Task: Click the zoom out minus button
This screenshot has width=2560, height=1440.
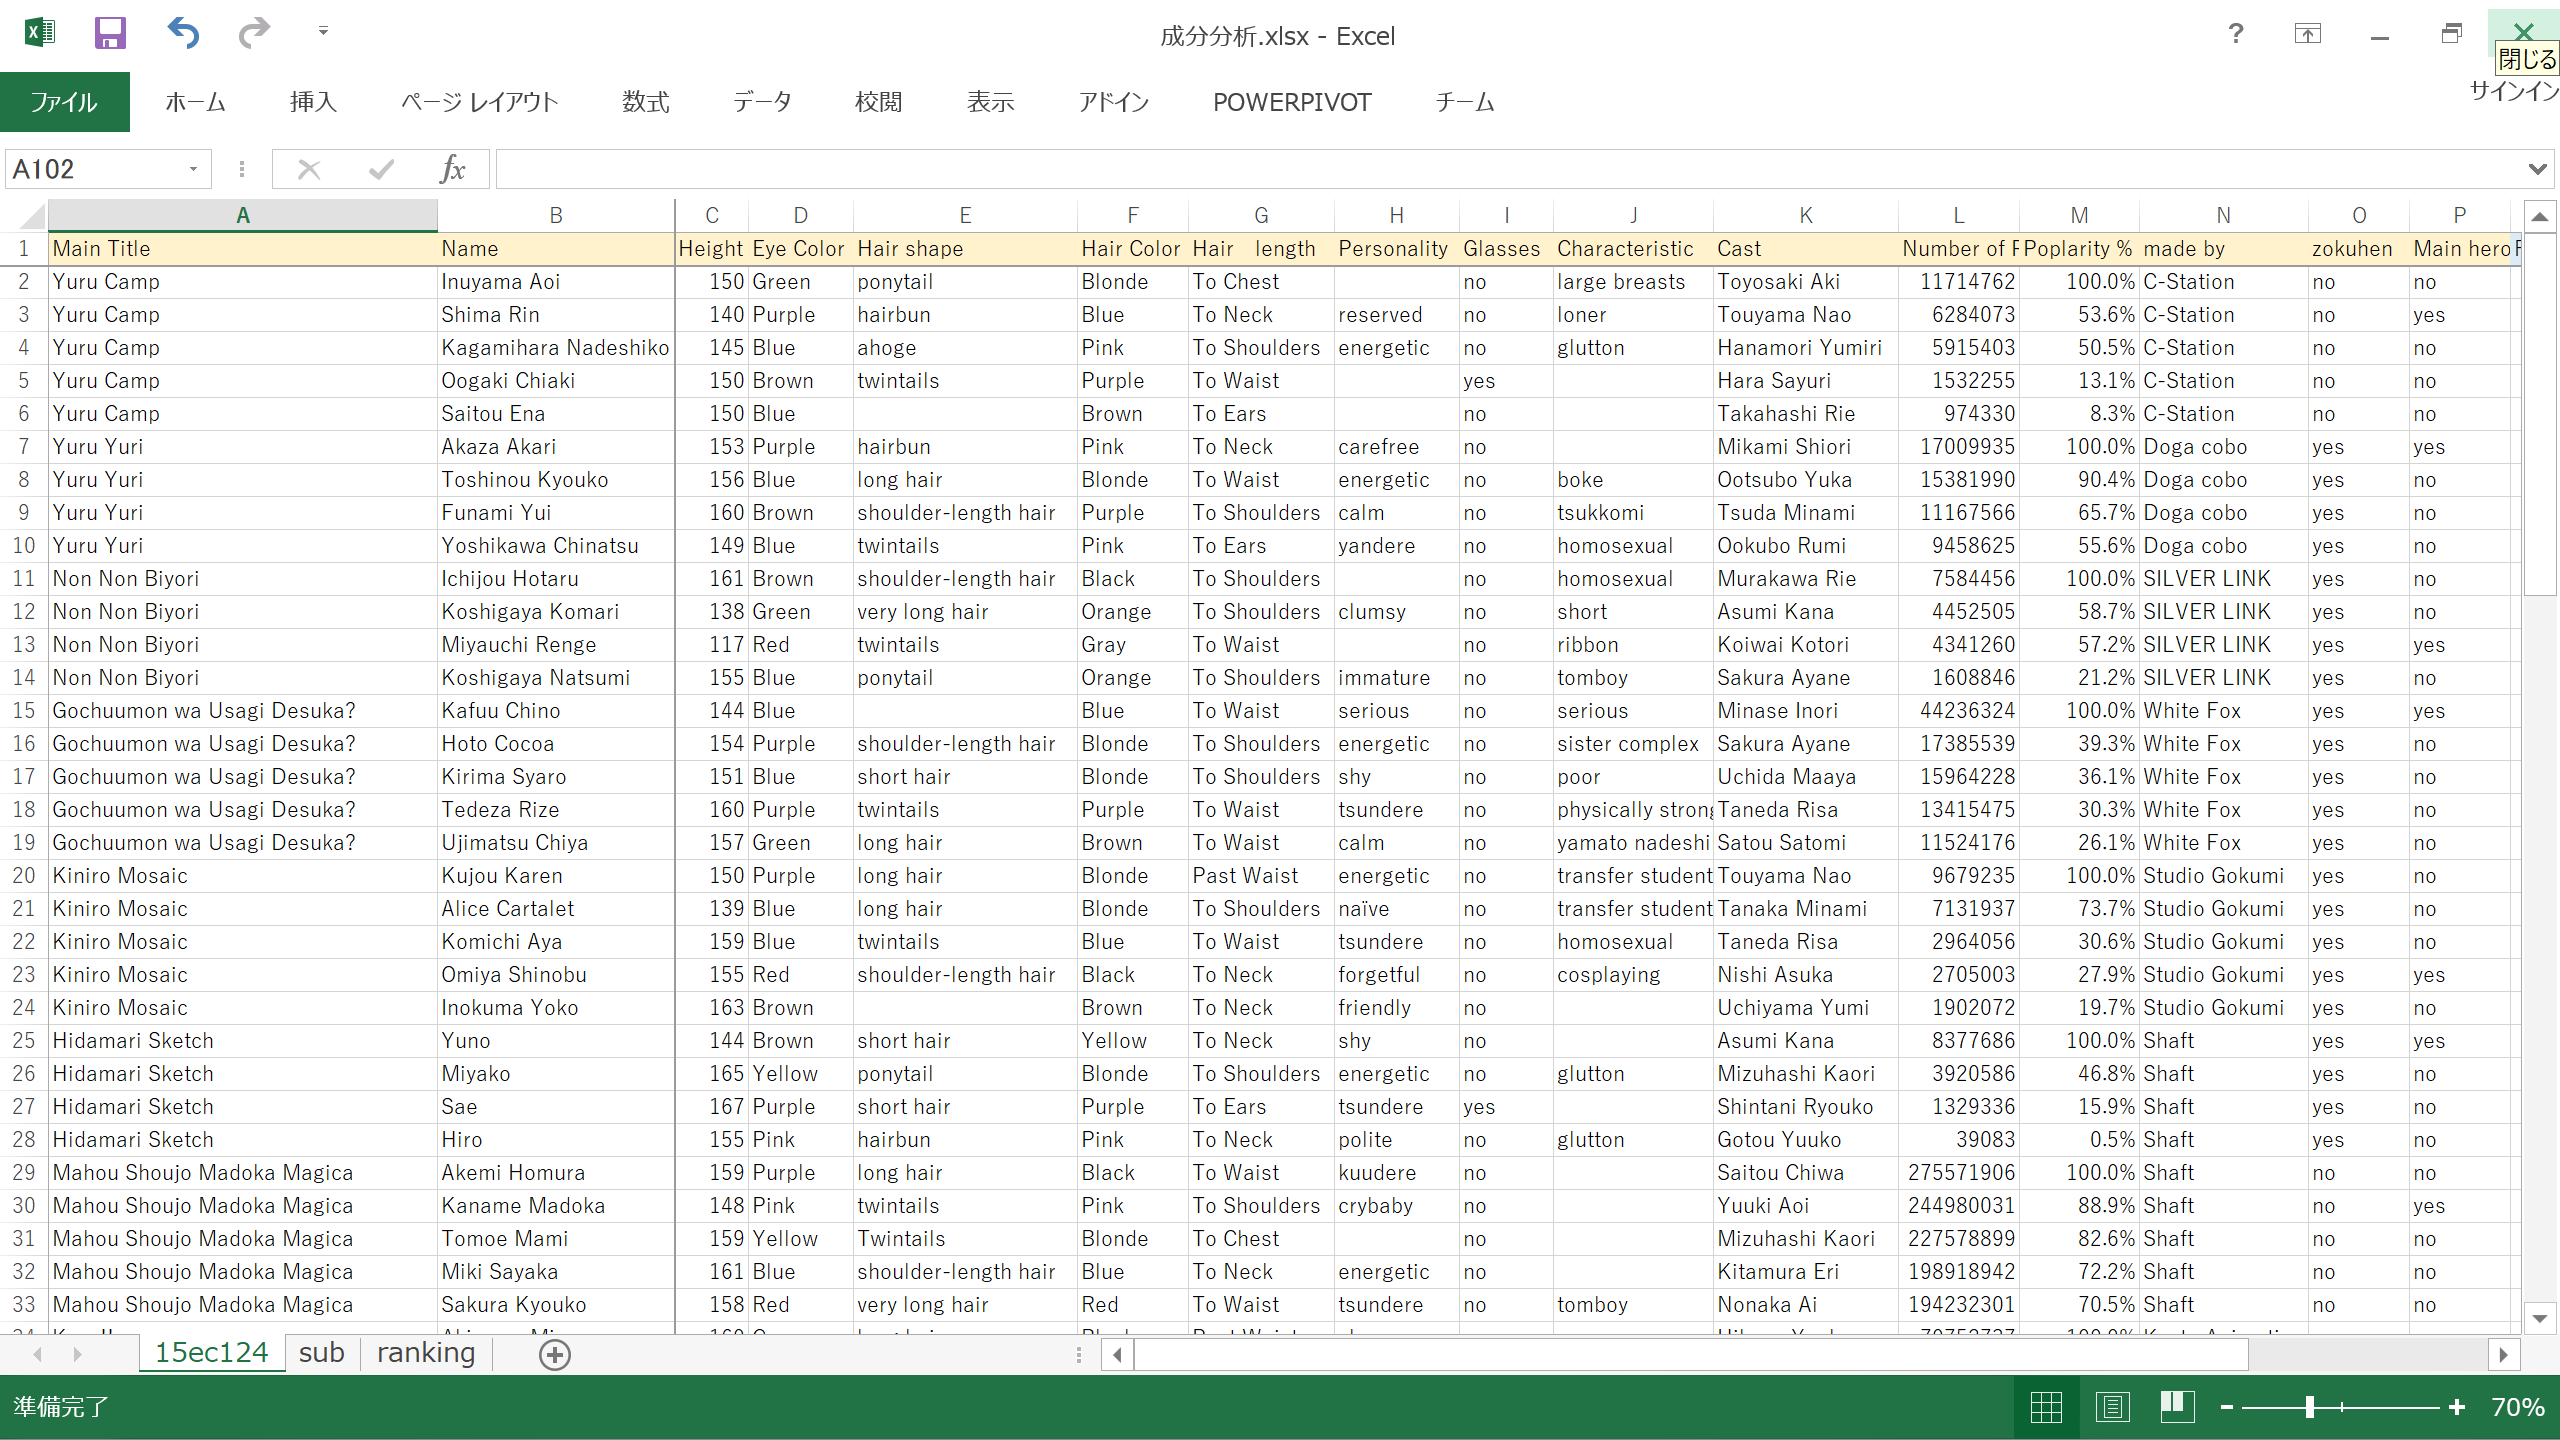Action: [2226, 1407]
